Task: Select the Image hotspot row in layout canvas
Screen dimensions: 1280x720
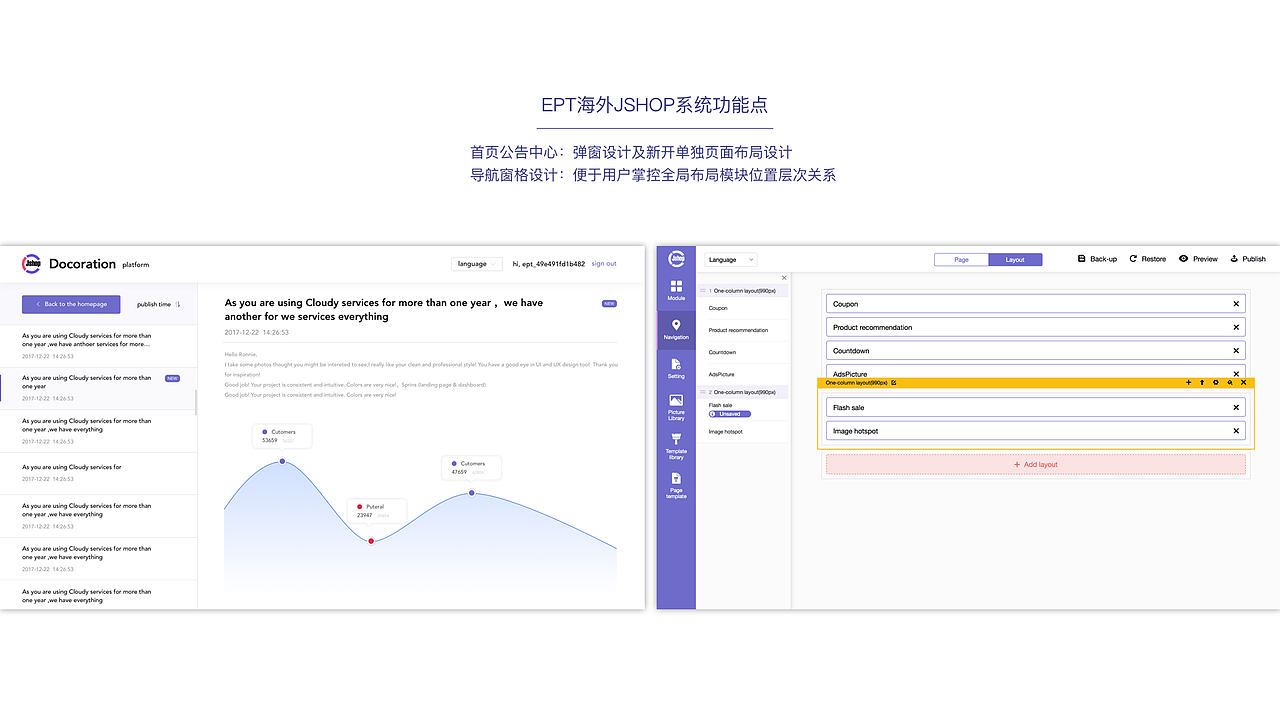Action: tap(1036, 431)
